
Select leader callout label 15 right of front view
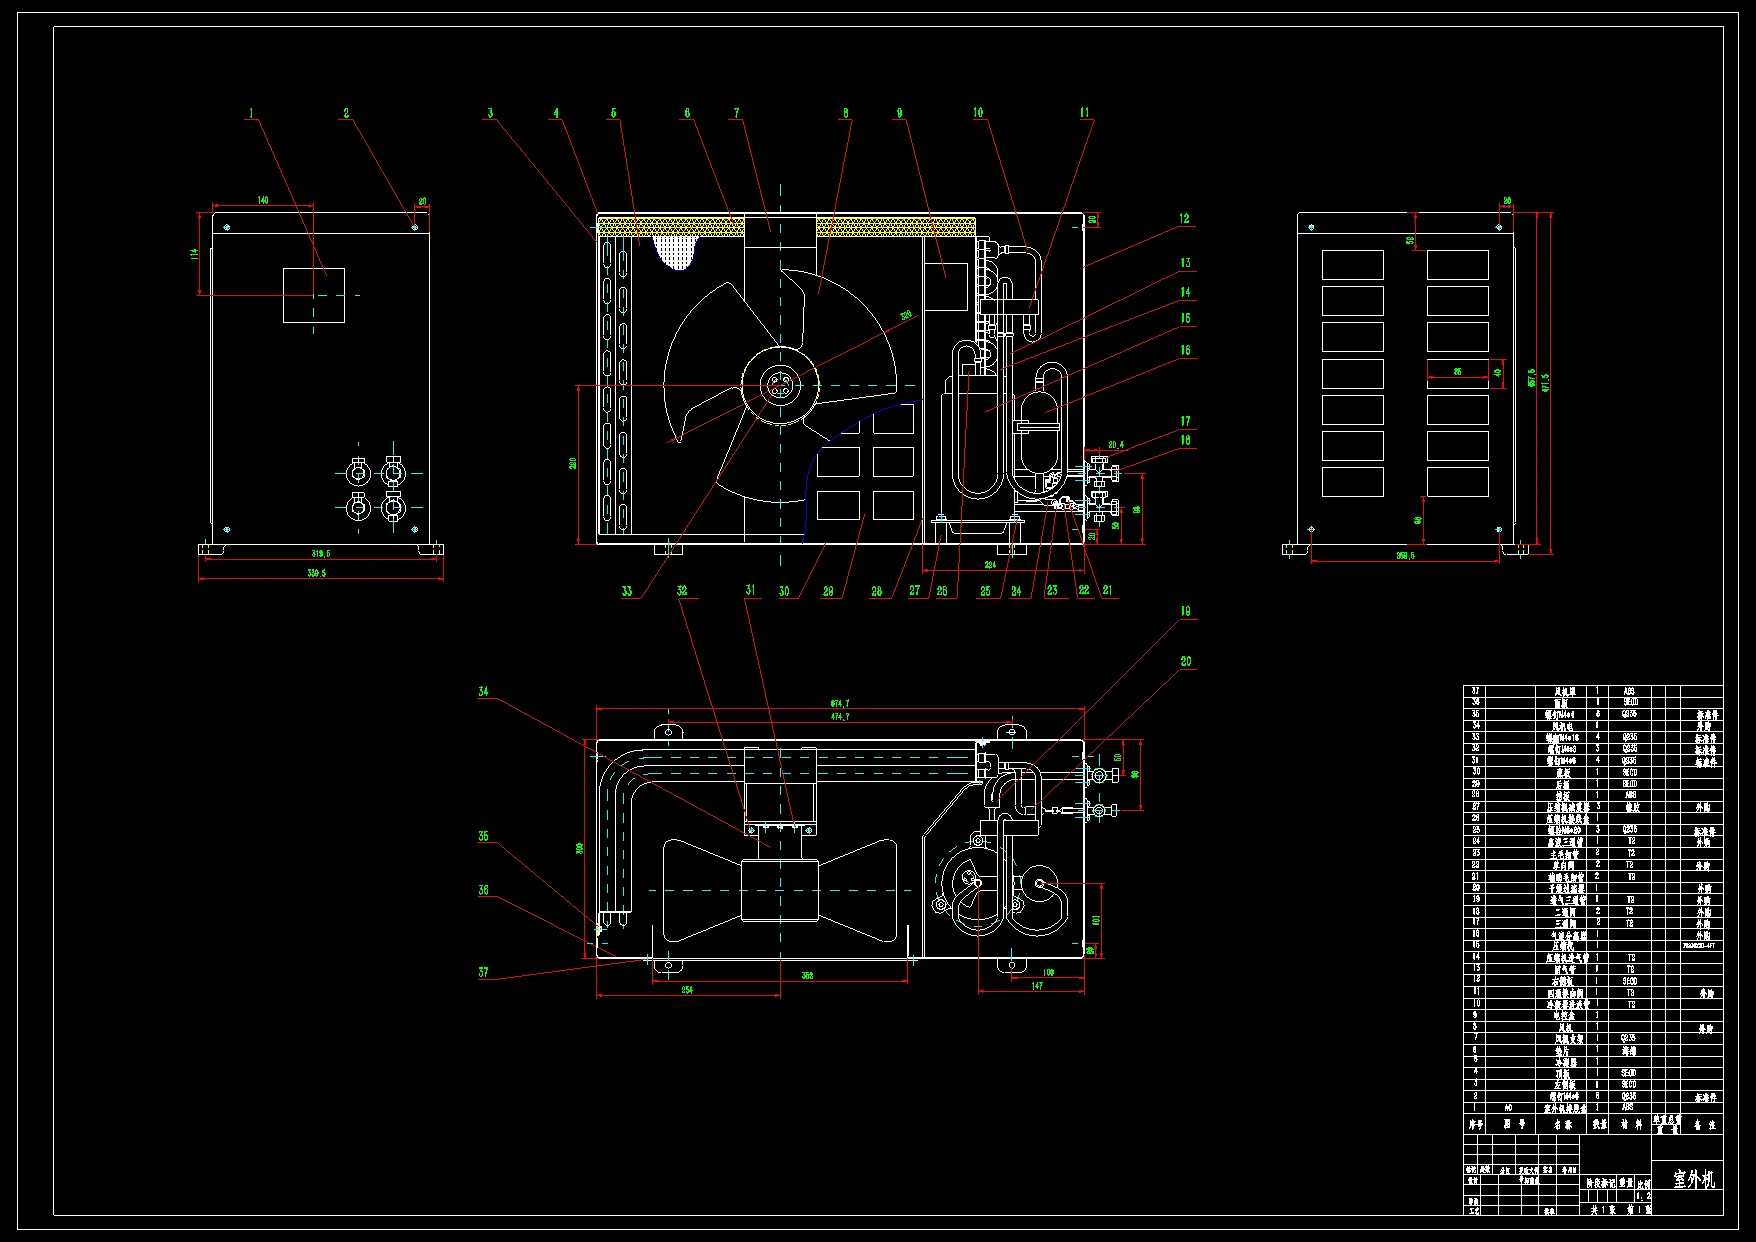coord(1185,319)
